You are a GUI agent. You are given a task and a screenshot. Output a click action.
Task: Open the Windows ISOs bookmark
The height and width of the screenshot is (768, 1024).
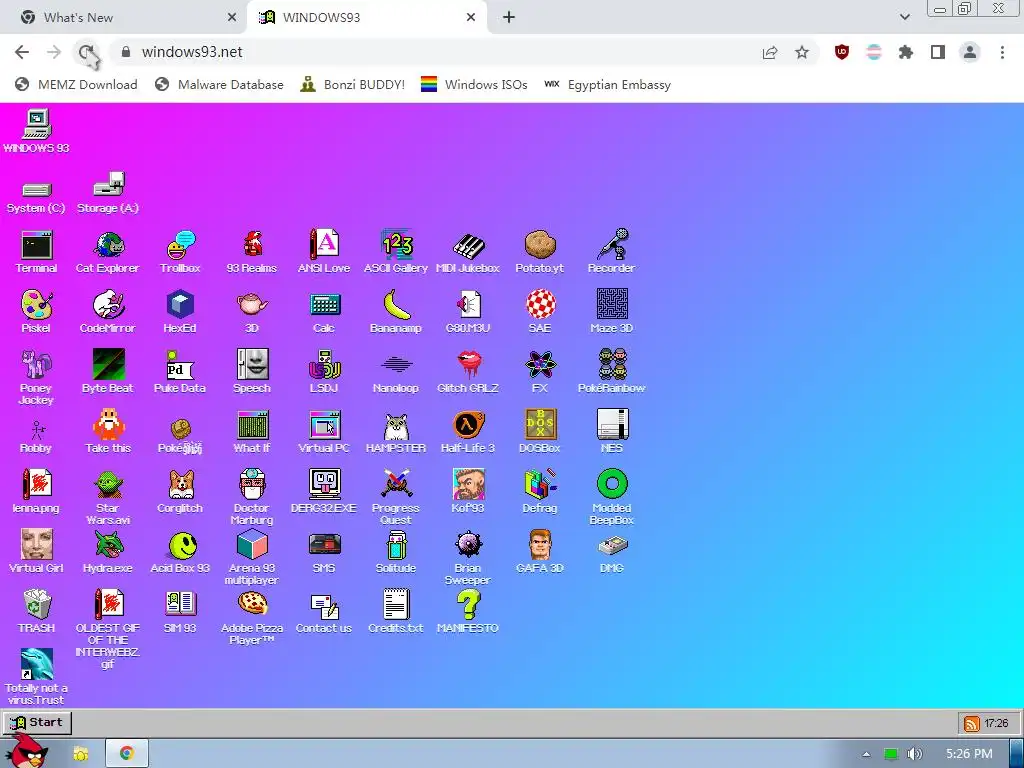[x=474, y=84]
